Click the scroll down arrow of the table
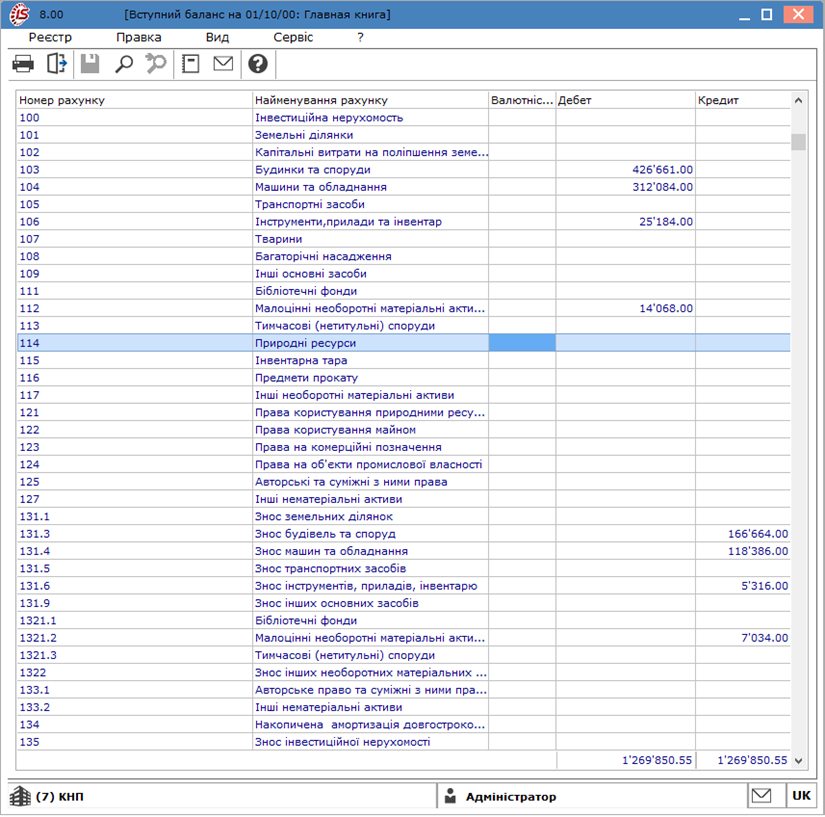Screen dimensions: 825x817 tap(798, 761)
